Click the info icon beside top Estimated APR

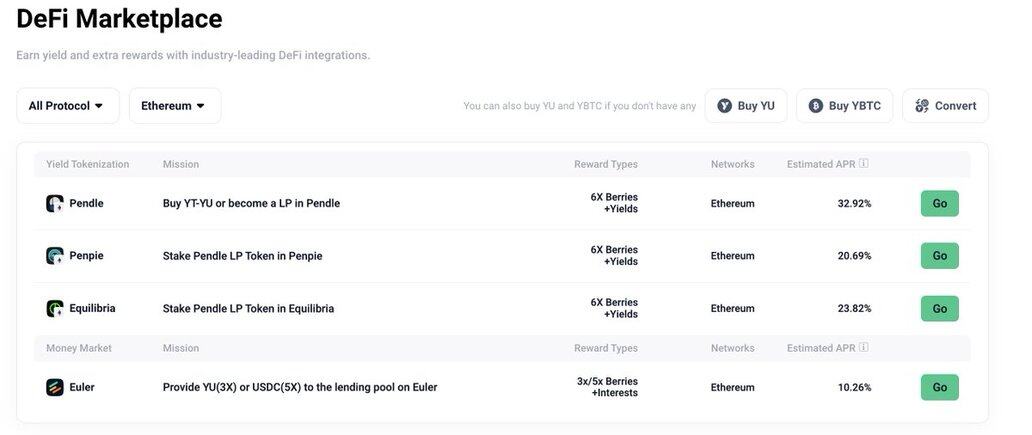pyautogui.click(x=864, y=164)
